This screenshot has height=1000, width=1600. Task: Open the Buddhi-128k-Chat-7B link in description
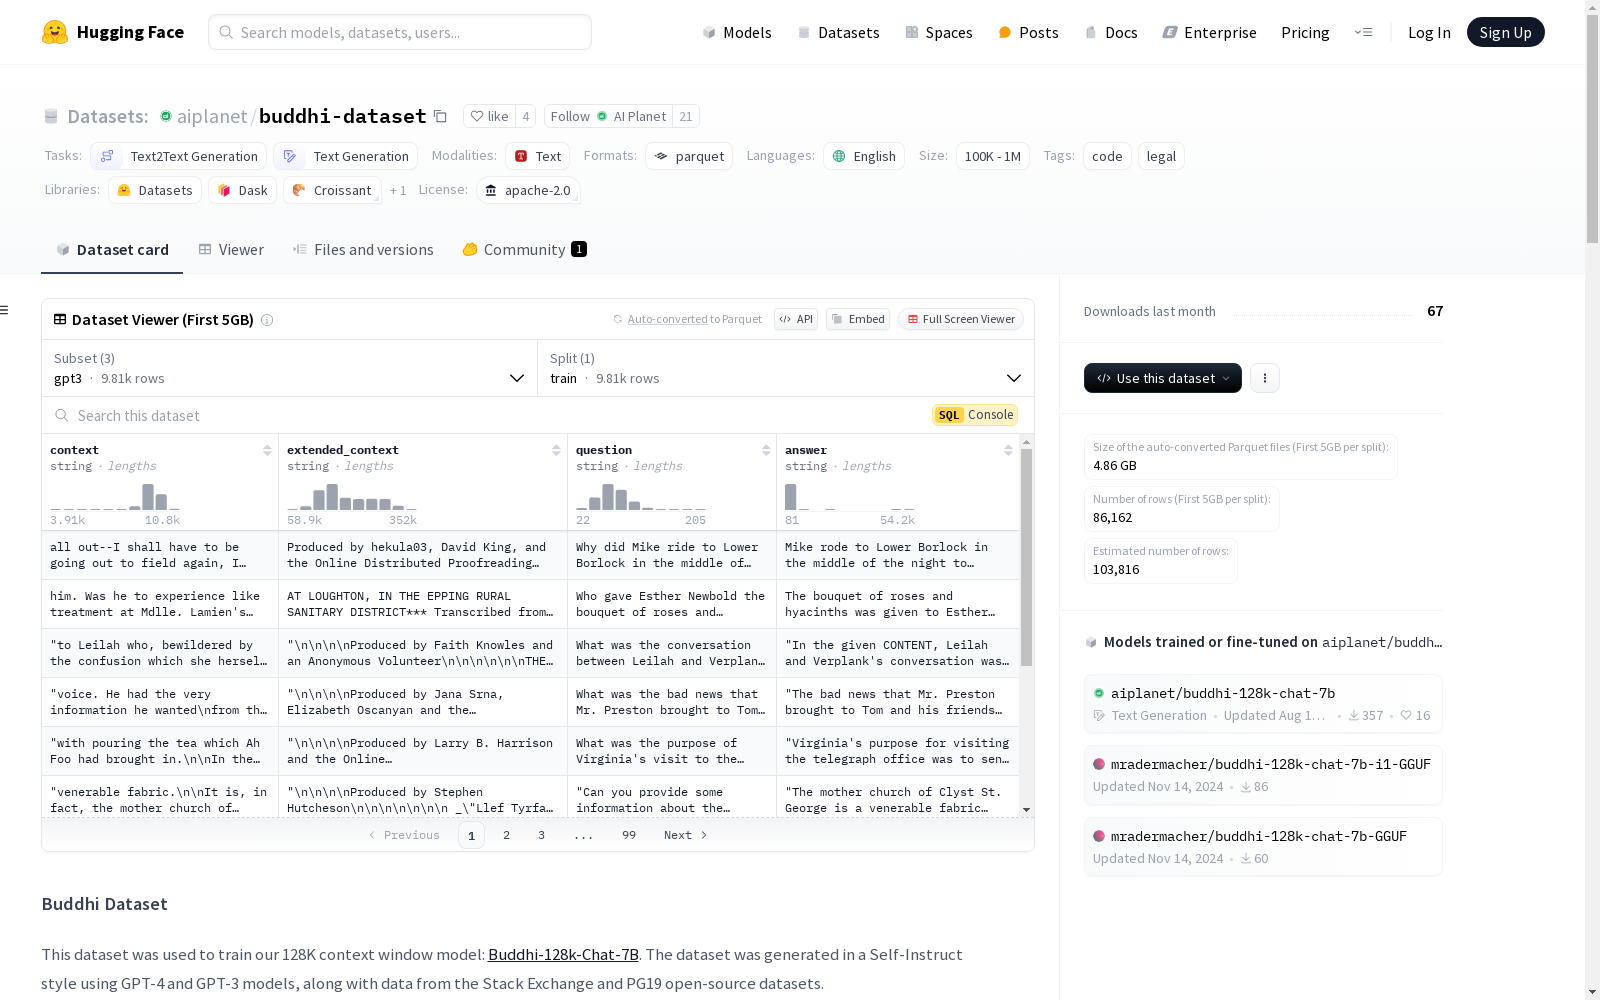point(563,955)
